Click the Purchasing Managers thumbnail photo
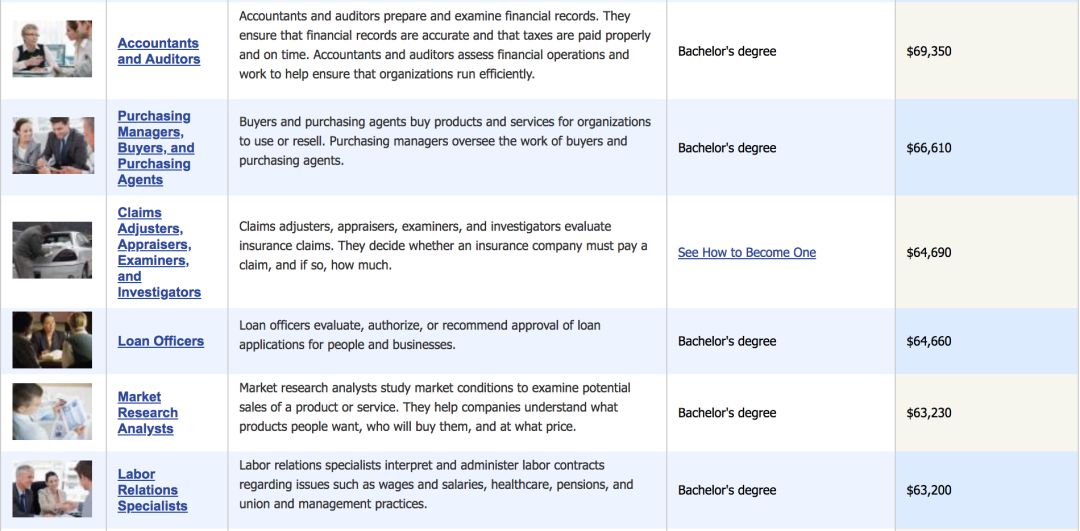The image size is (1080, 531). pyautogui.click(x=52, y=146)
